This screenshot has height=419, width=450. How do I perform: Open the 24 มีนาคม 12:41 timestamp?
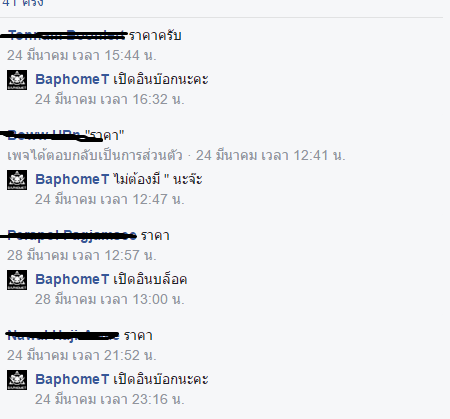(270, 155)
